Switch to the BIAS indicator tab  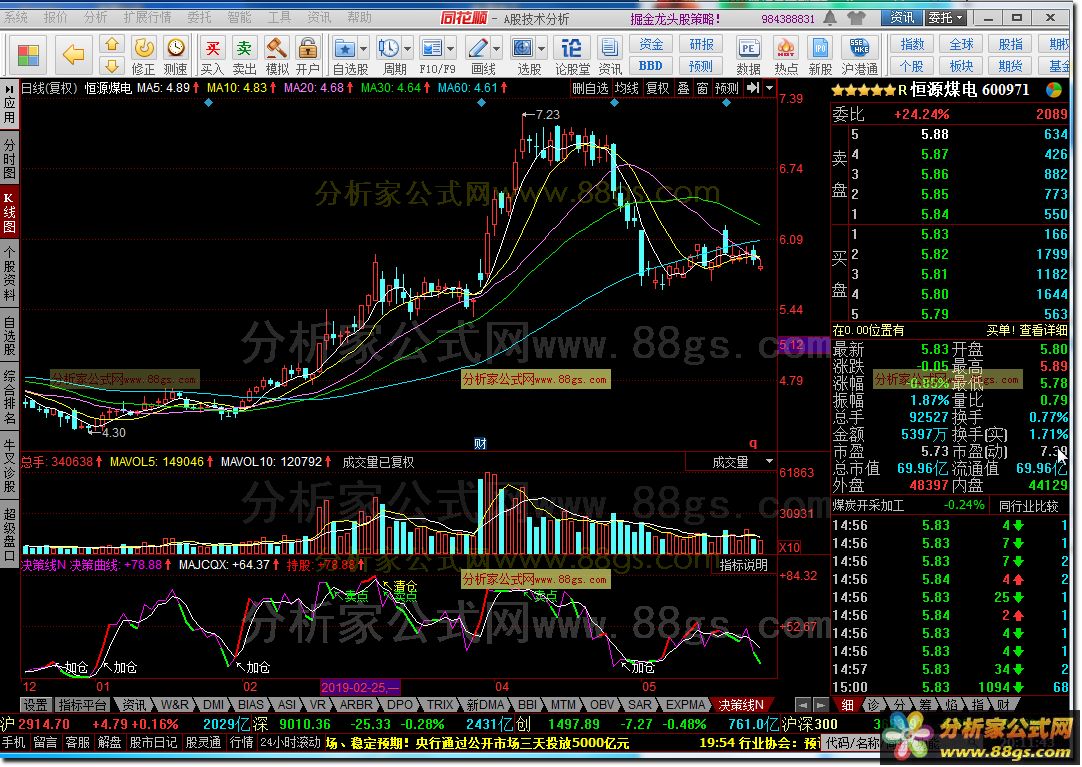pos(250,705)
